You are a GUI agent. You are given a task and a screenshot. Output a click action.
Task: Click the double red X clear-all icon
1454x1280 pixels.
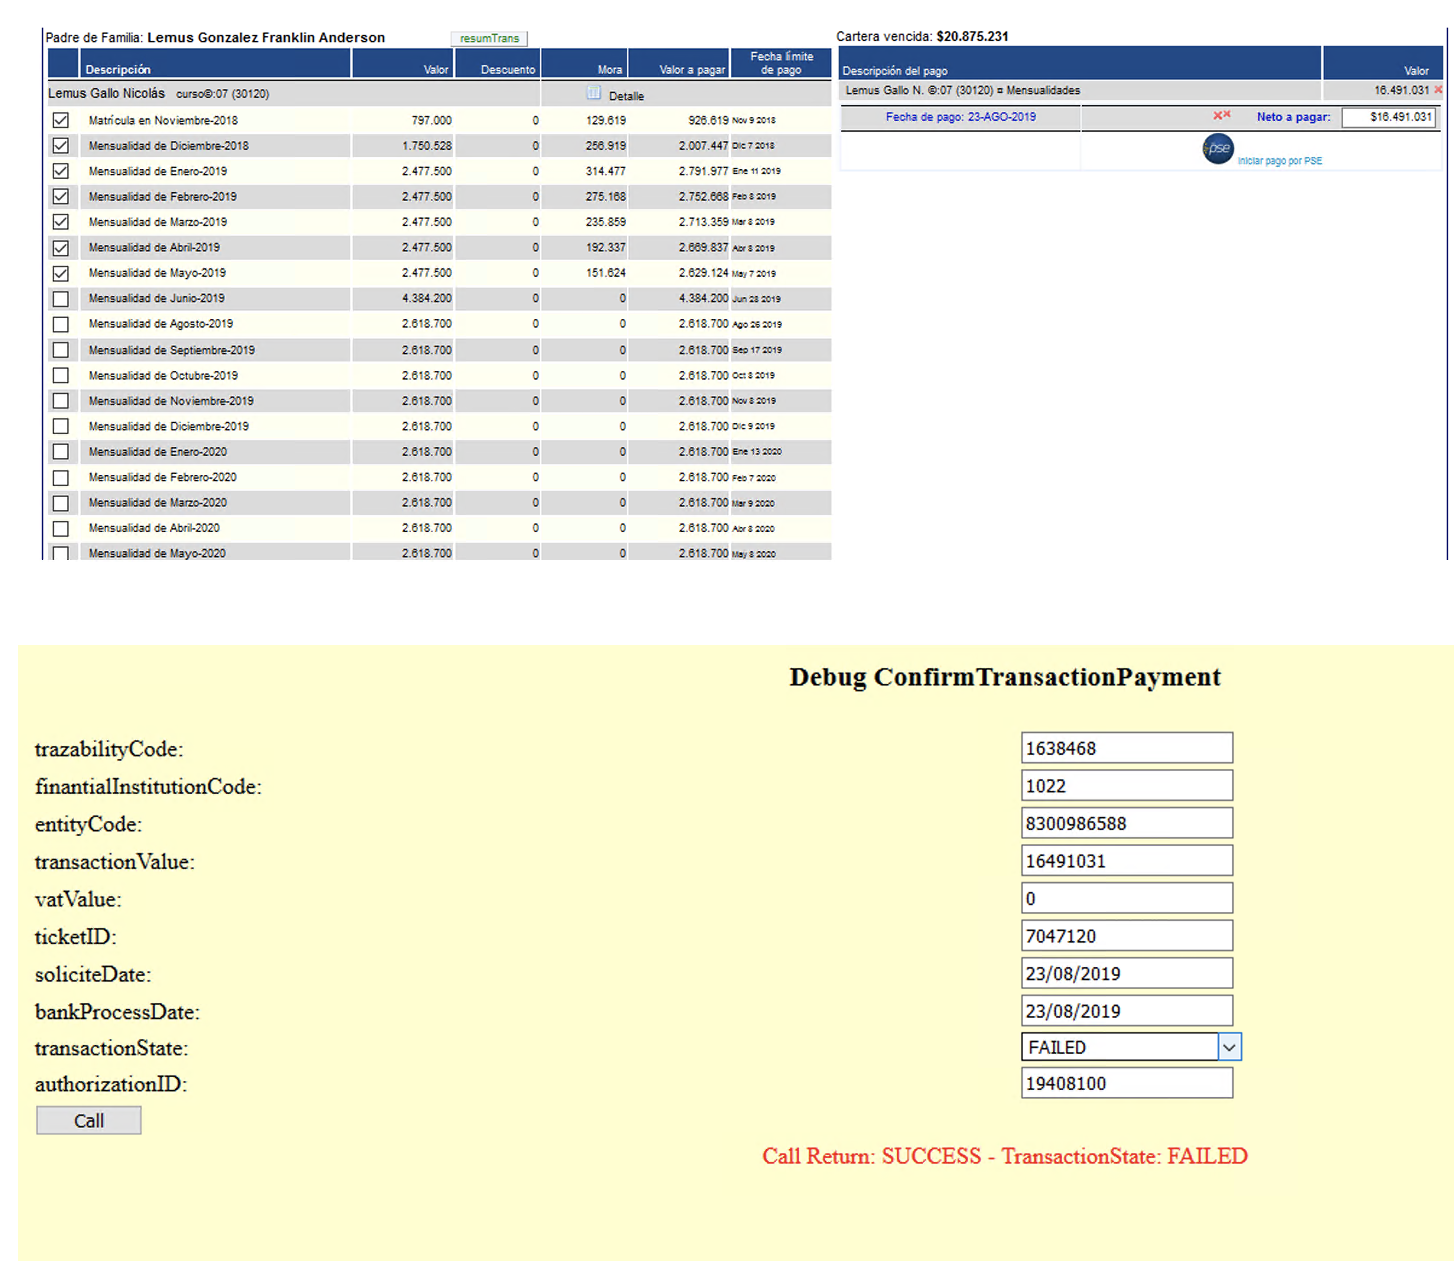coord(1222,116)
